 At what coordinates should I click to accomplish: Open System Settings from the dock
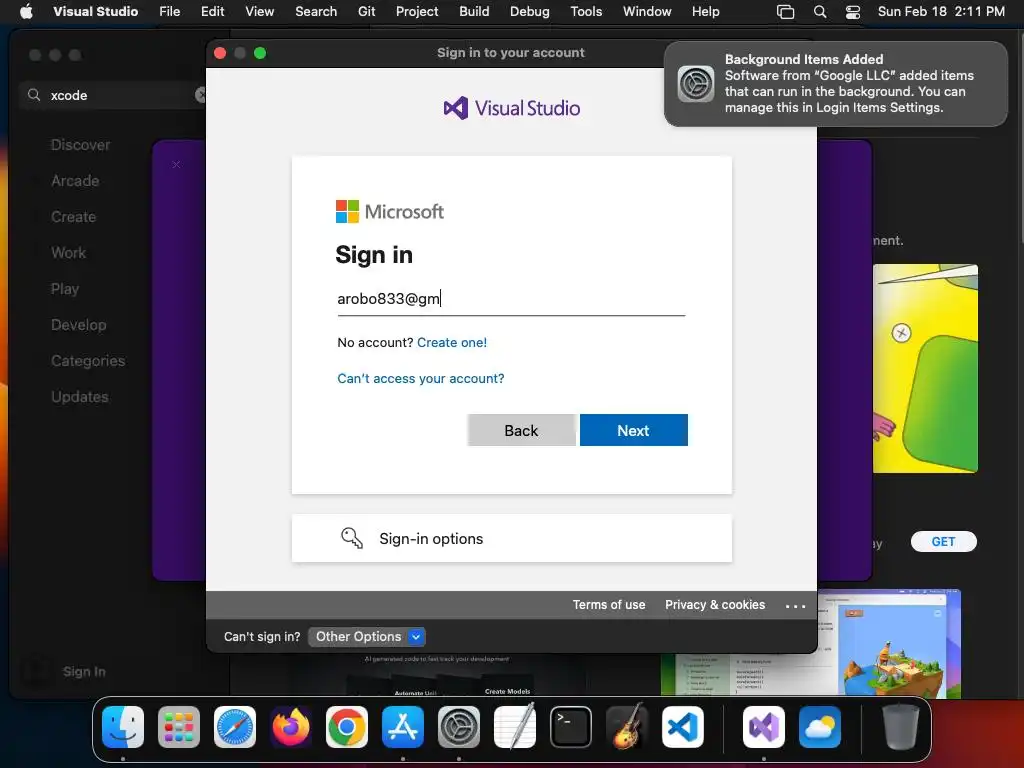[459, 727]
